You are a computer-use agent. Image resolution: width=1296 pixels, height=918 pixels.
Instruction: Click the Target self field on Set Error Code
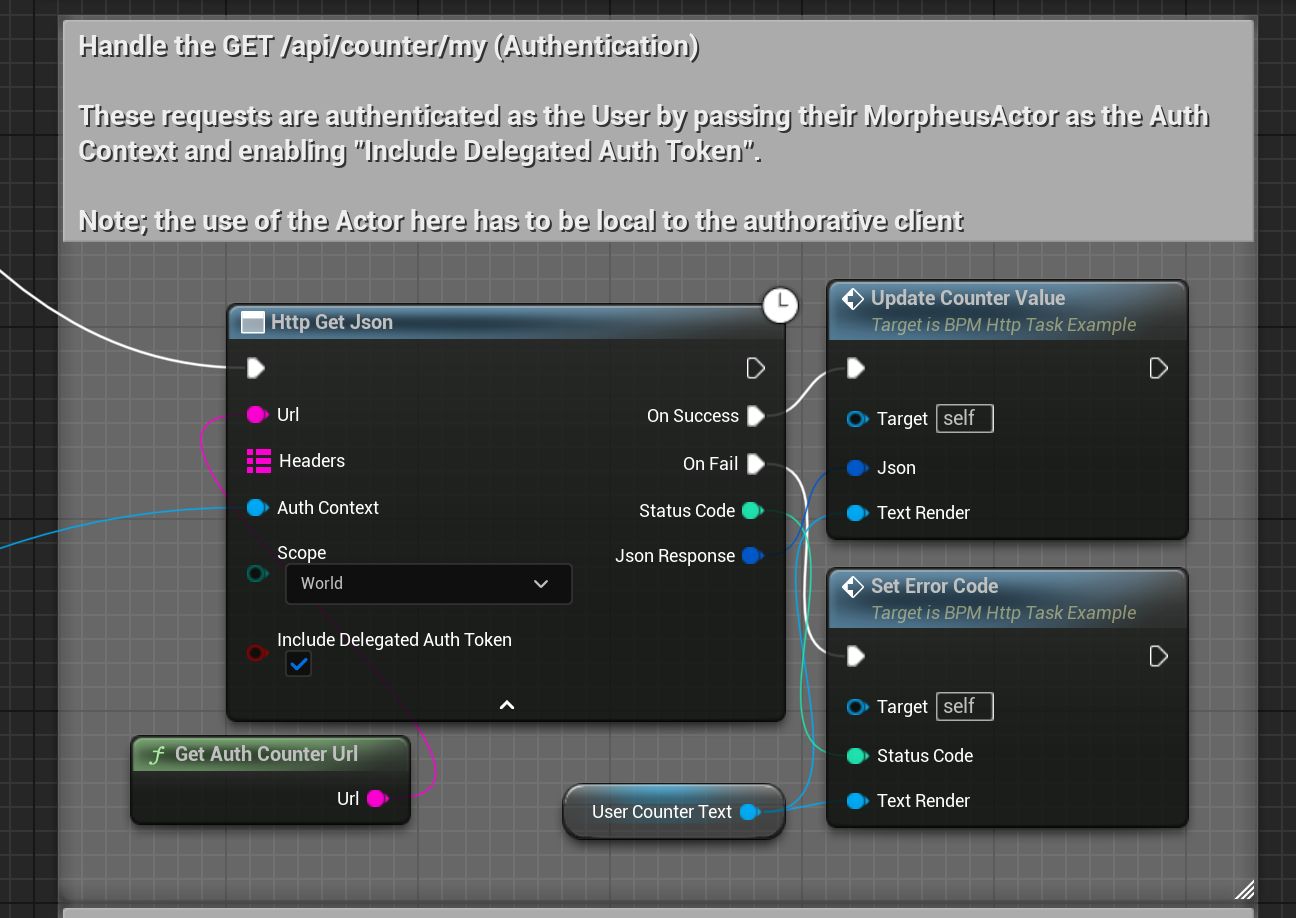click(964, 707)
